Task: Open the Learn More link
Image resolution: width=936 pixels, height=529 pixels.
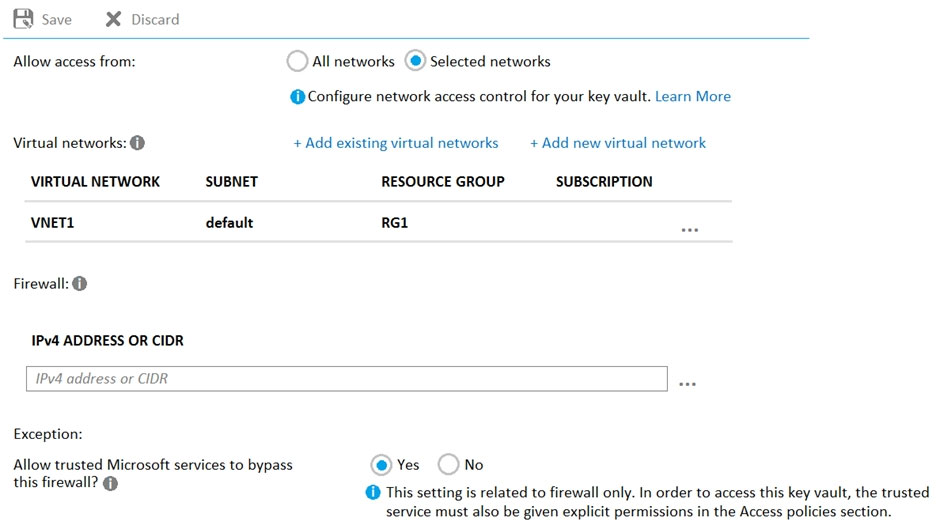Action: 693,97
